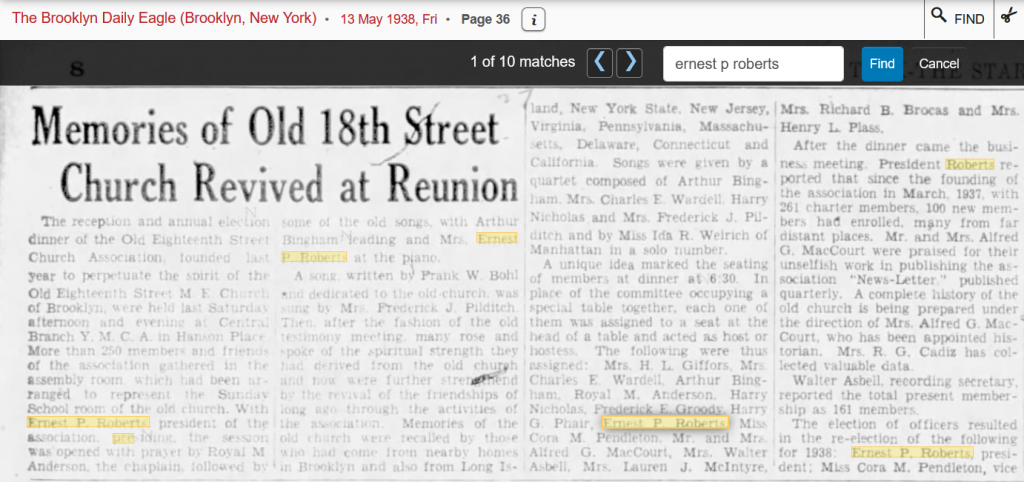1024x482 pixels.
Task: Select highlighted 'Ernest P. Roberts' before 'president of the'
Action: click(89, 421)
